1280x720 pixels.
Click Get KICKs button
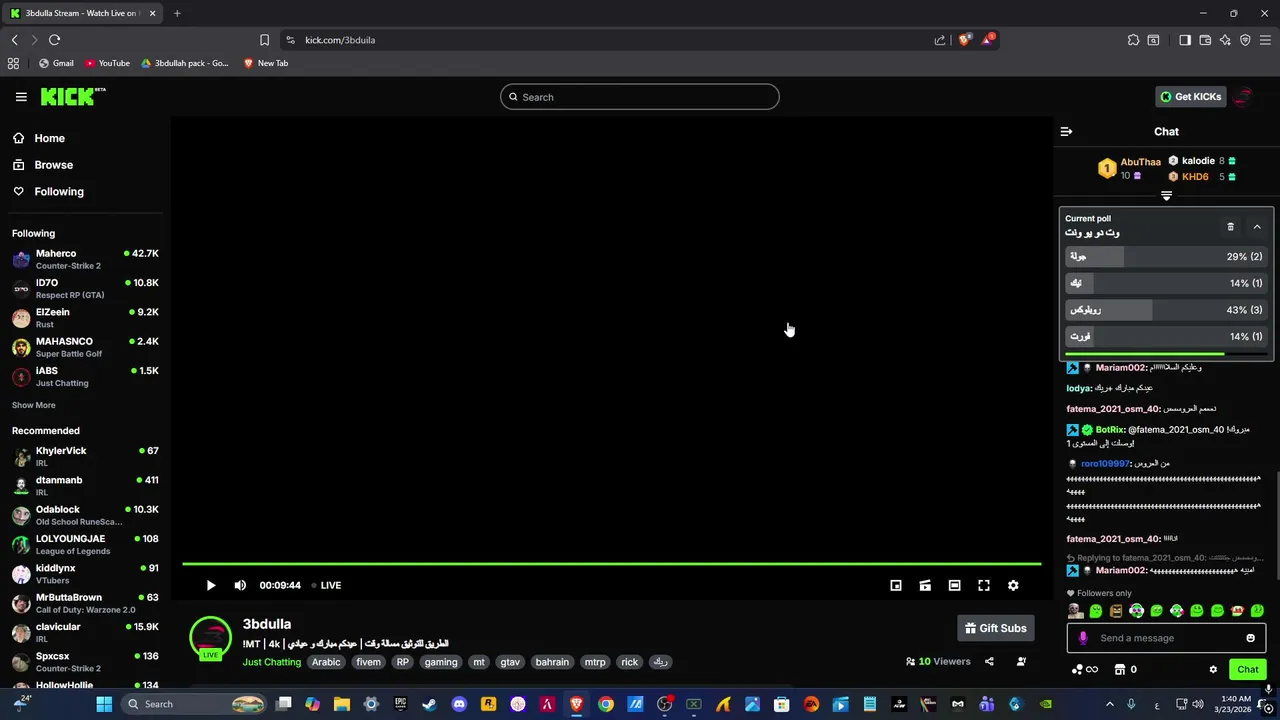(1190, 97)
